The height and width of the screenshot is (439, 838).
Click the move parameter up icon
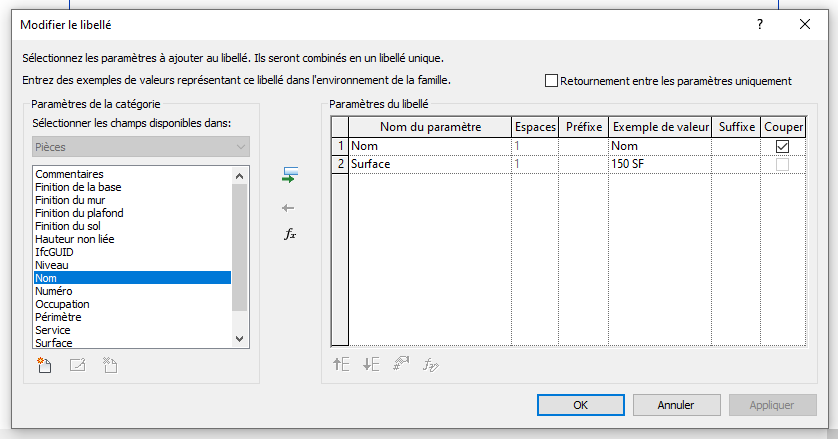[341, 365]
